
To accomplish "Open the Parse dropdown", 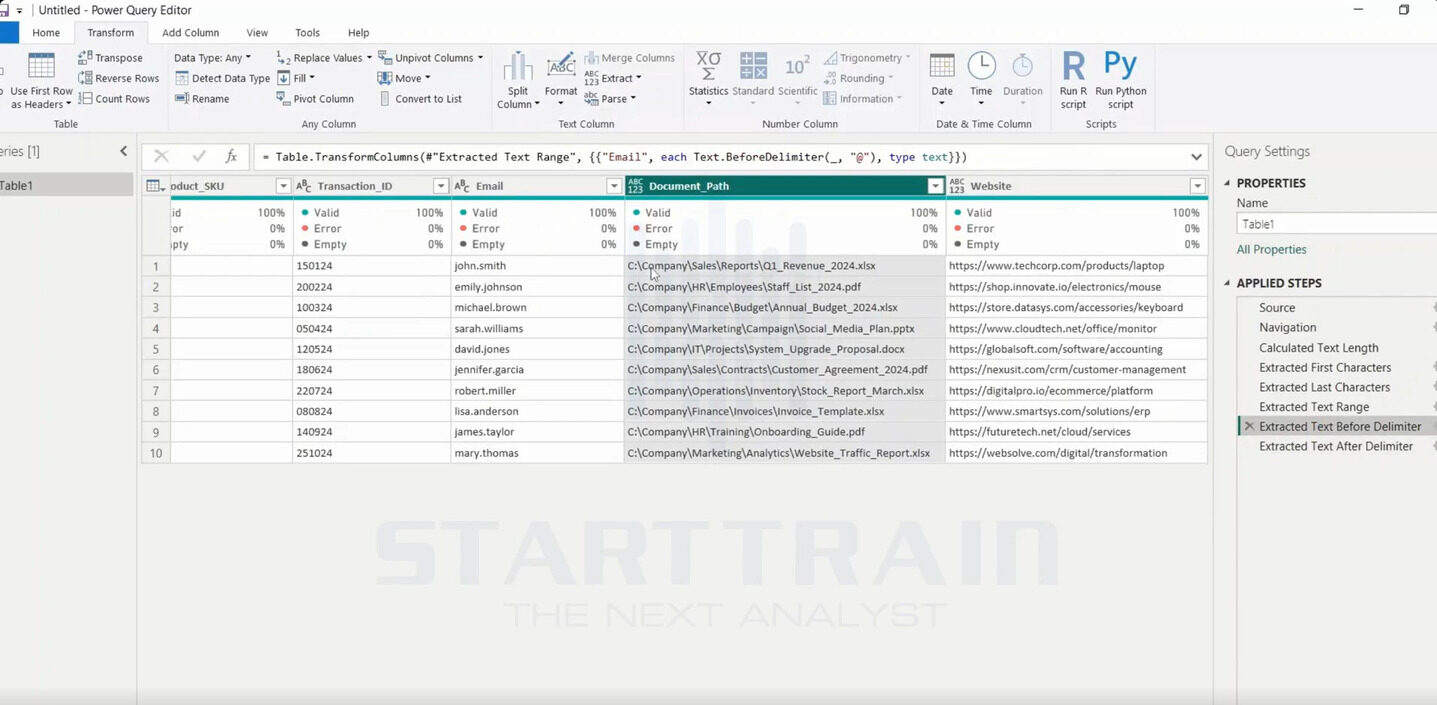I will pos(610,99).
